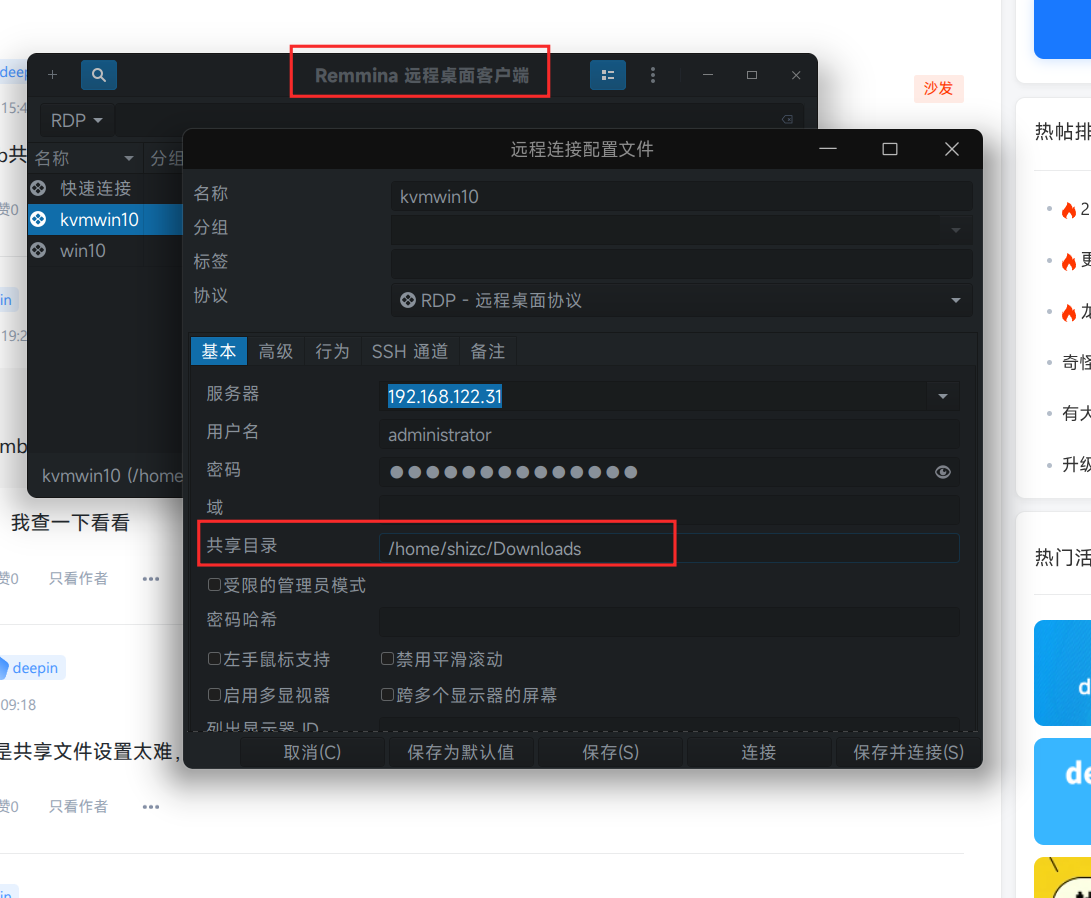The width and height of the screenshot is (1091, 898).
Task: Click the empty 标签 field
Action: click(x=681, y=264)
